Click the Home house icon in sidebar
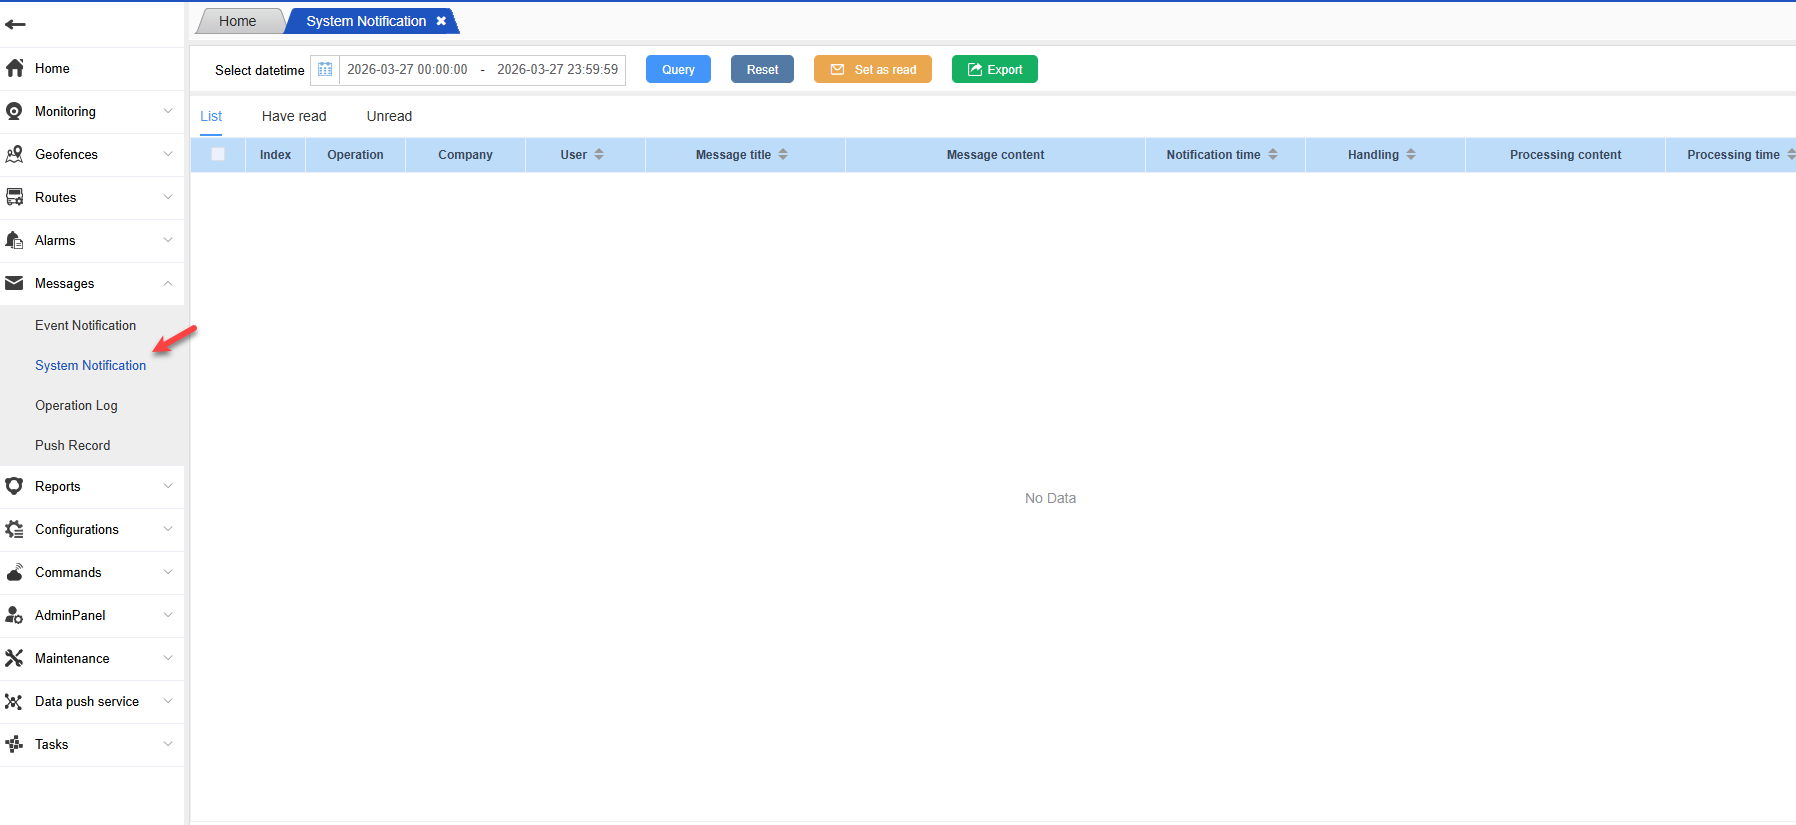1796x825 pixels. click(15, 68)
